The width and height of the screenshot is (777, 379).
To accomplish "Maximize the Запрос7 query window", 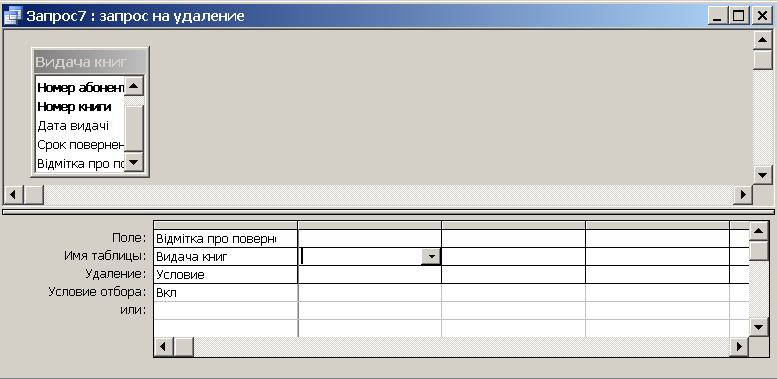I will tap(738, 16).
